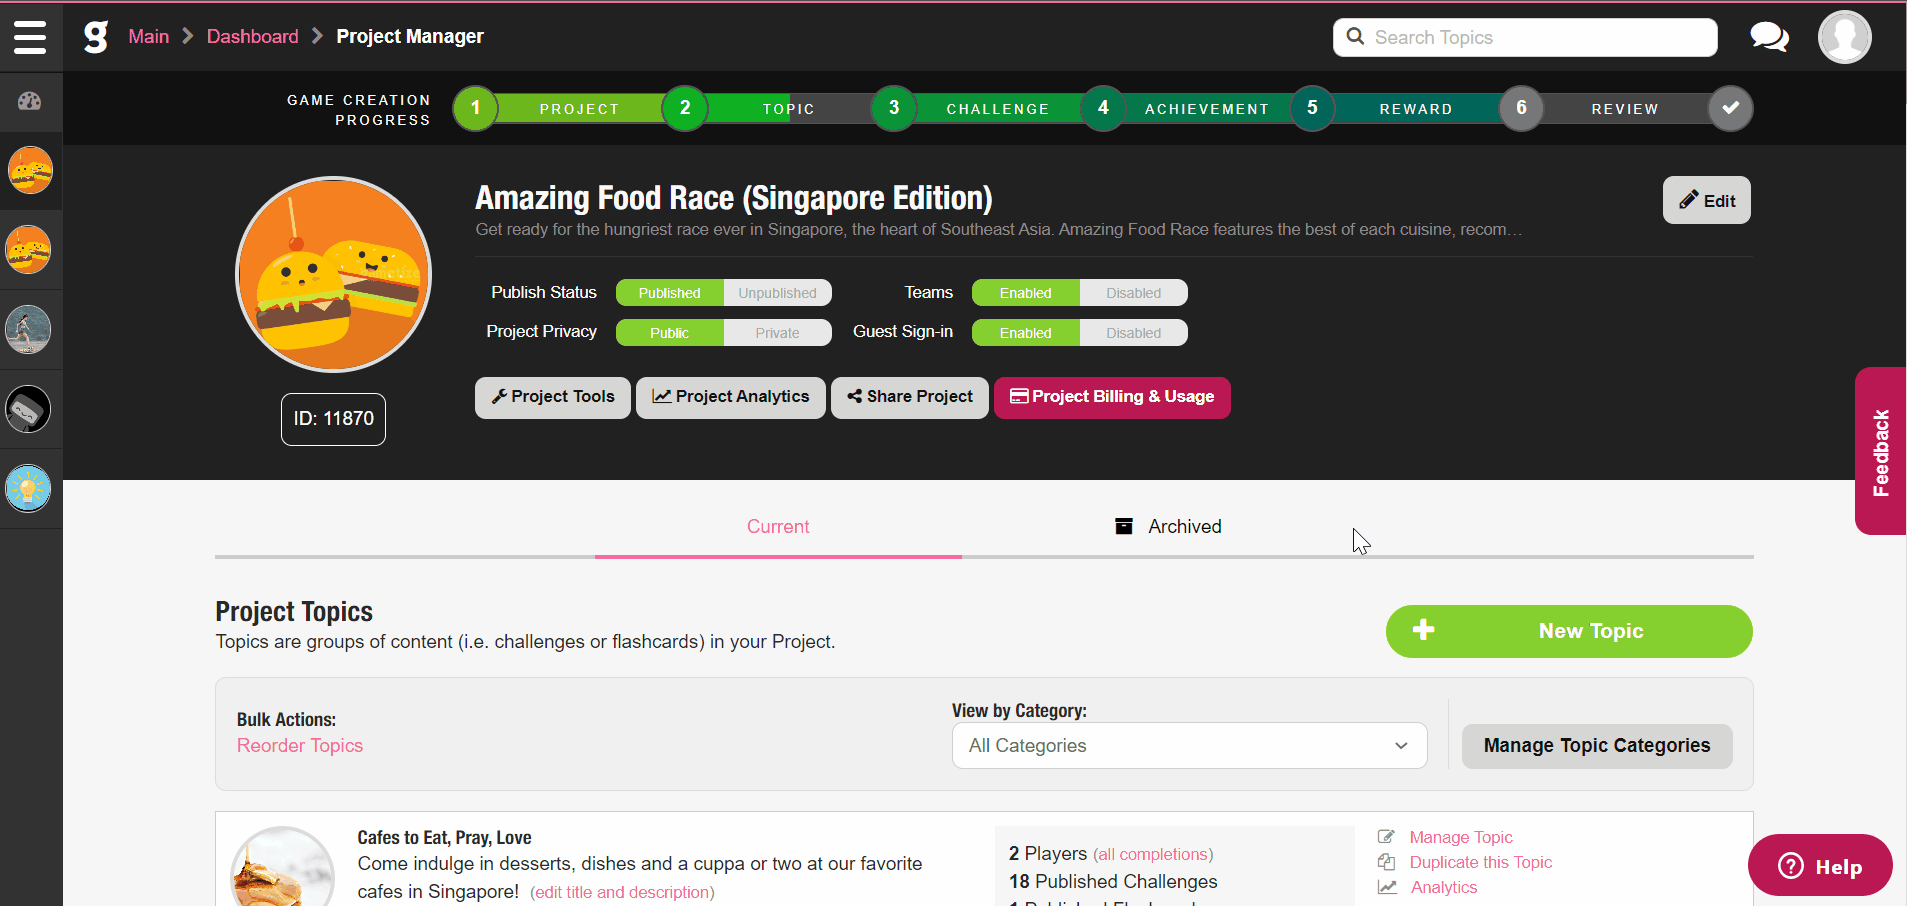1907x906 pixels.
Task: Click all completions link
Action: tap(1153, 855)
